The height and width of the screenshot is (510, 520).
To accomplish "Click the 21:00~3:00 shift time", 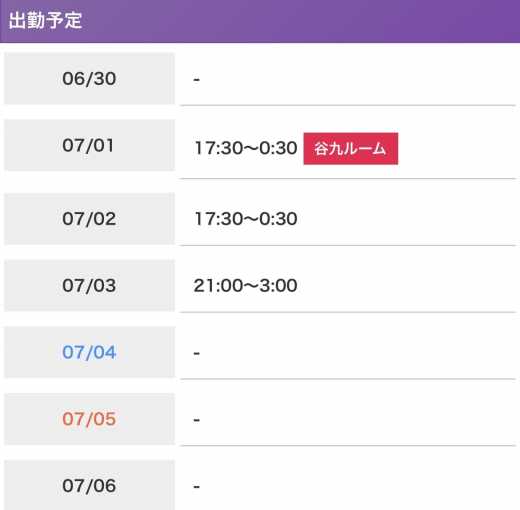I will click(246, 286).
